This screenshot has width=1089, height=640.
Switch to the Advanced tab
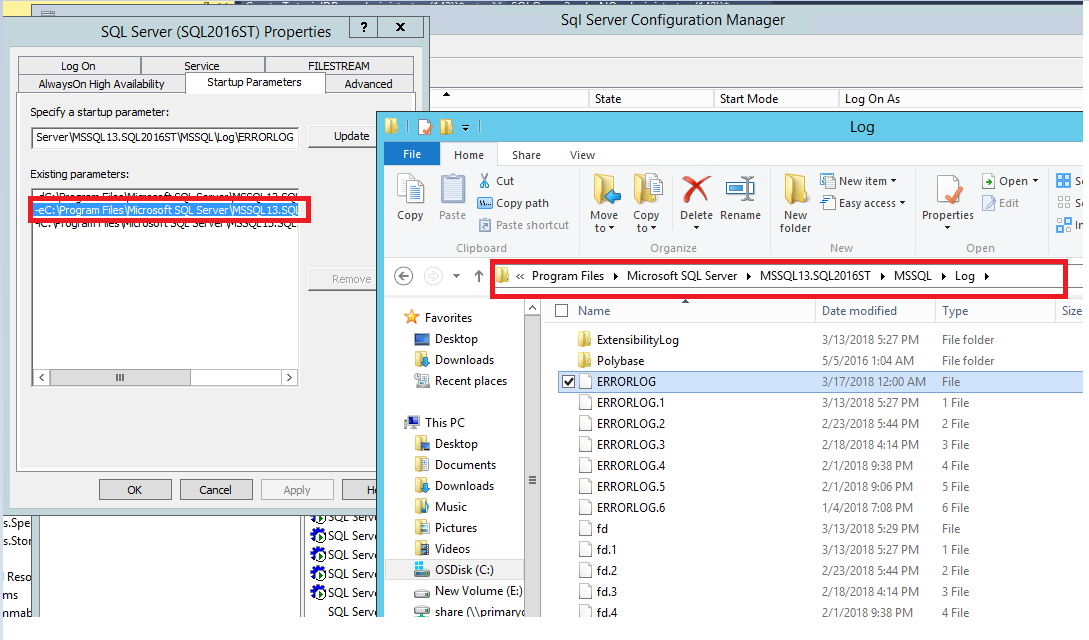(368, 84)
